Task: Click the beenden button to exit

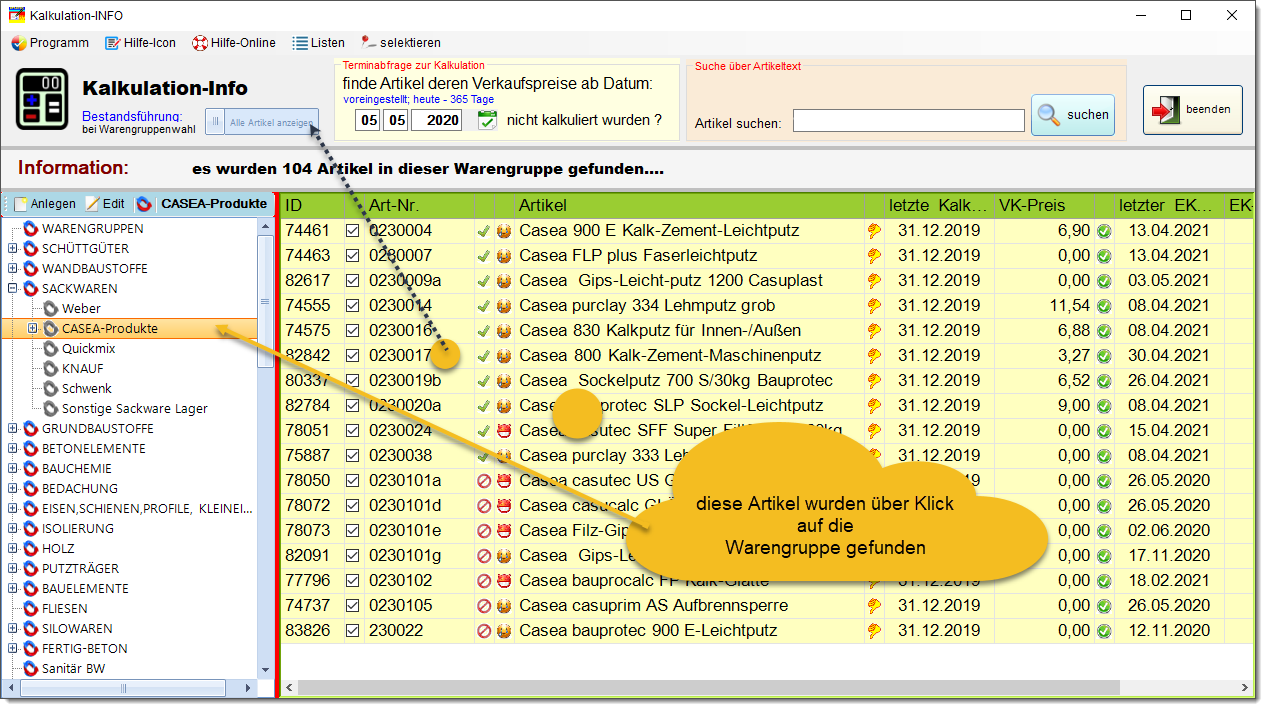Action: coord(1193,110)
